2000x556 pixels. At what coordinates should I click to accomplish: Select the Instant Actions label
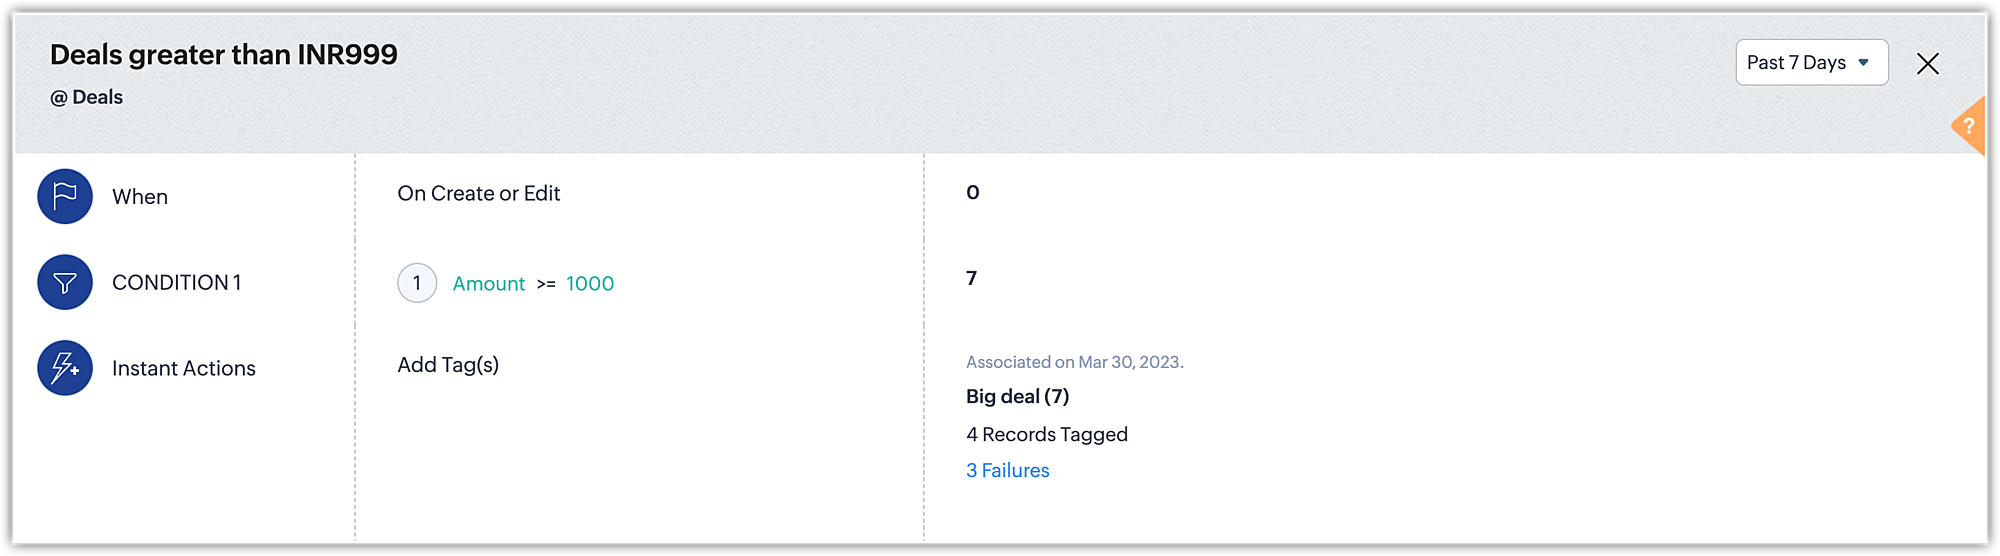click(184, 369)
